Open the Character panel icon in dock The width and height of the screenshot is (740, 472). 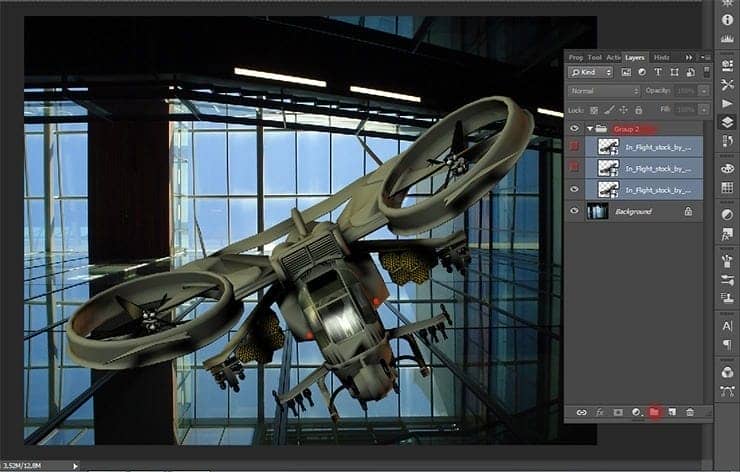pyautogui.click(x=727, y=326)
